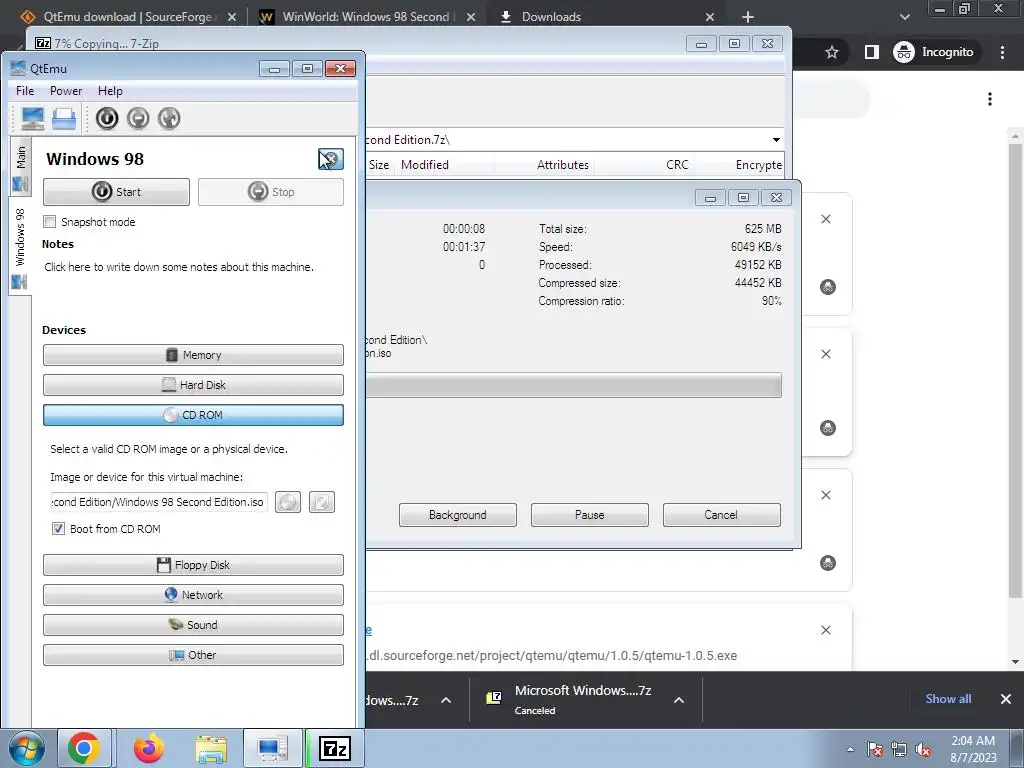Image resolution: width=1024 pixels, height=768 pixels.
Task: Sort 7-Zip list by CRC column
Action: point(677,165)
